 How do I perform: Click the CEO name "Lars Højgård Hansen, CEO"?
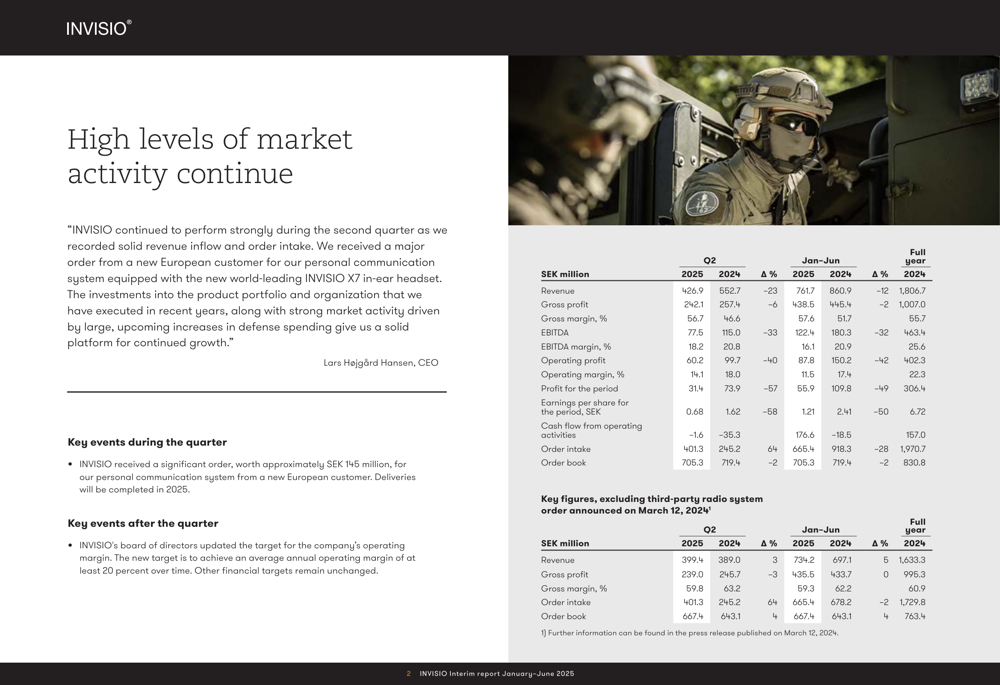point(381,363)
